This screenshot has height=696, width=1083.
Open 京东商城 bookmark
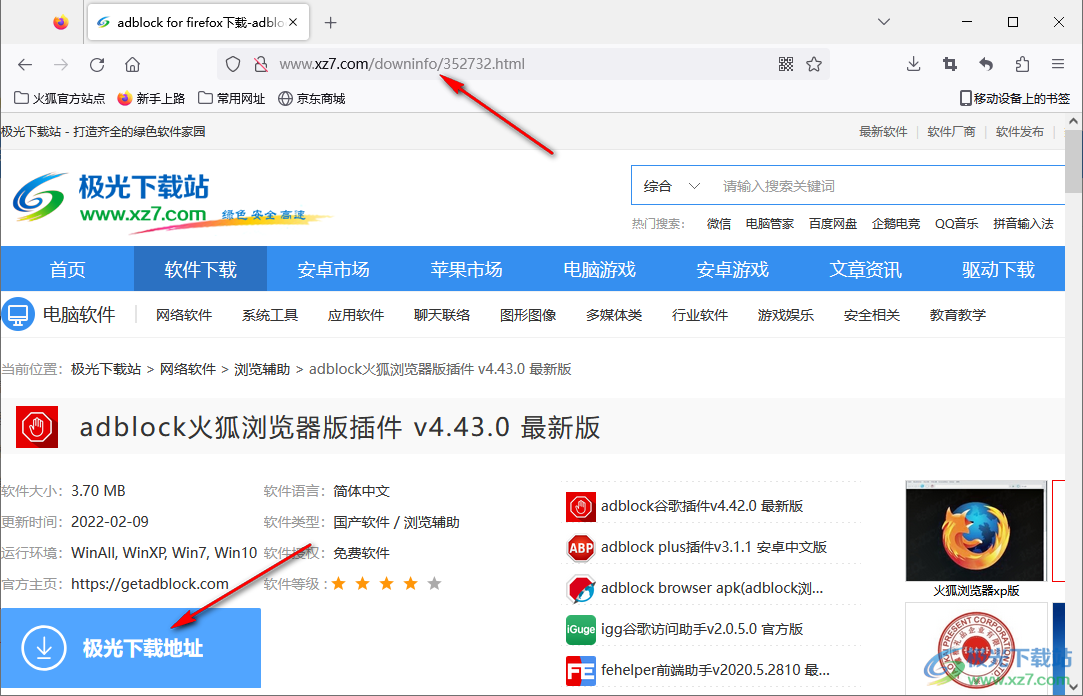tap(312, 99)
